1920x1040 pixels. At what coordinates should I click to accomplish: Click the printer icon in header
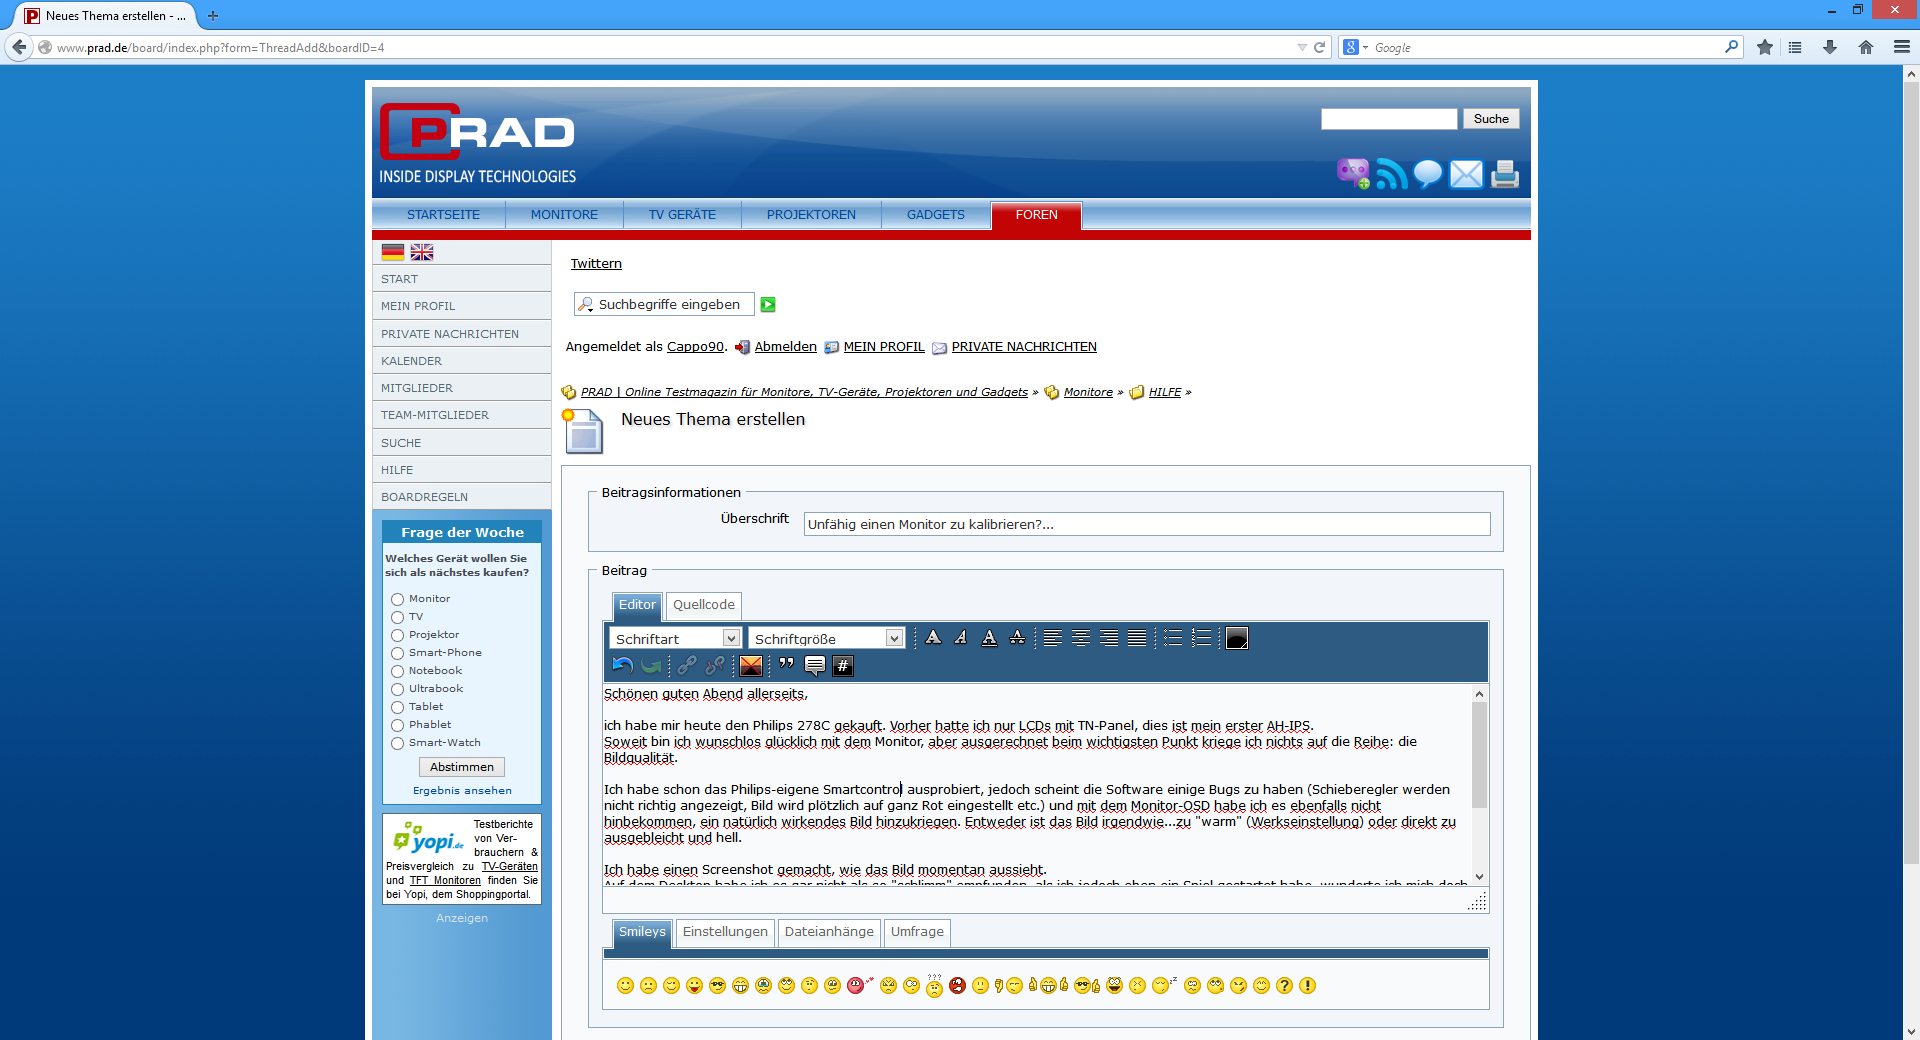pos(1504,174)
